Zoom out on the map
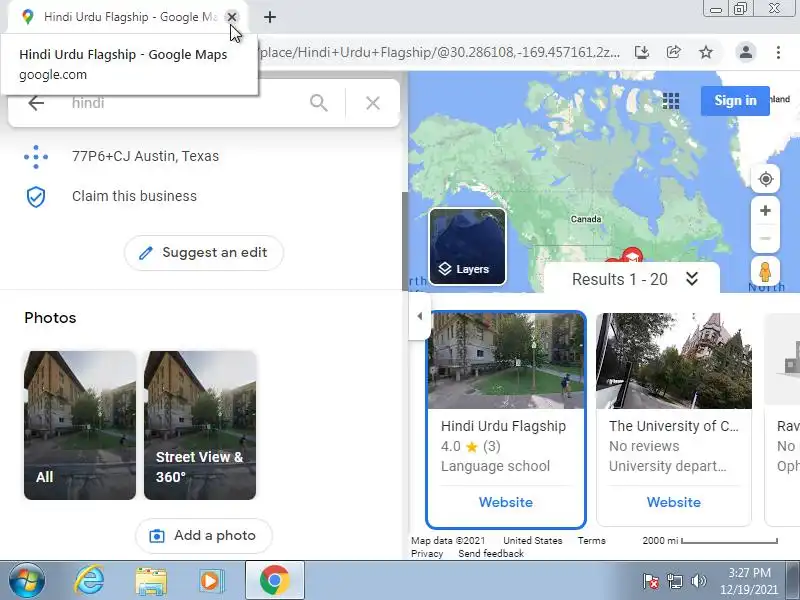The height and width of the screenshot is (600, 800). tap(765, 238)
